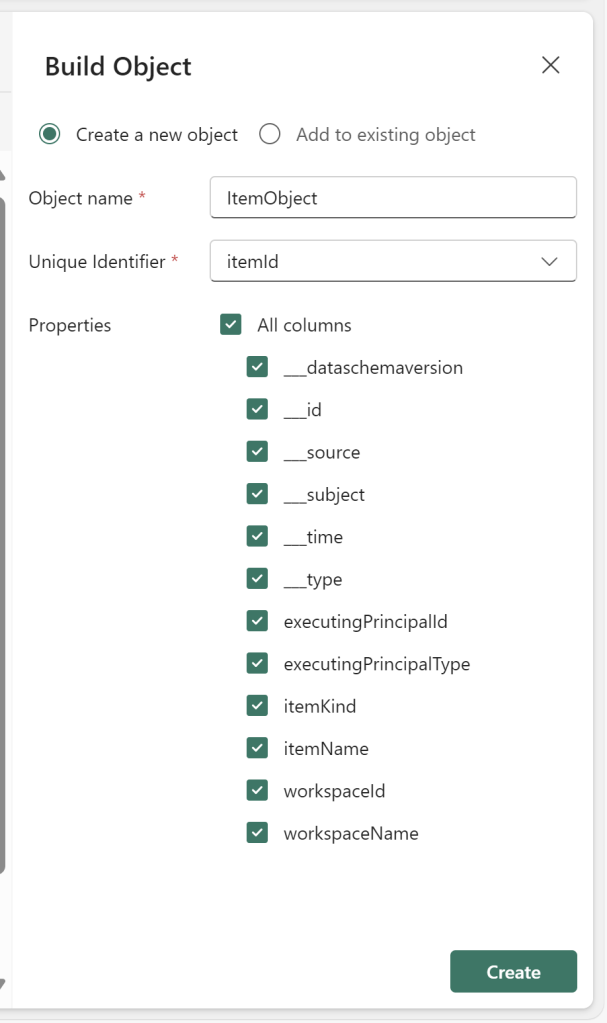607x1023 pixels.
Task: Toggle the ___id property checkbox
Action: (x=257, y=409)
